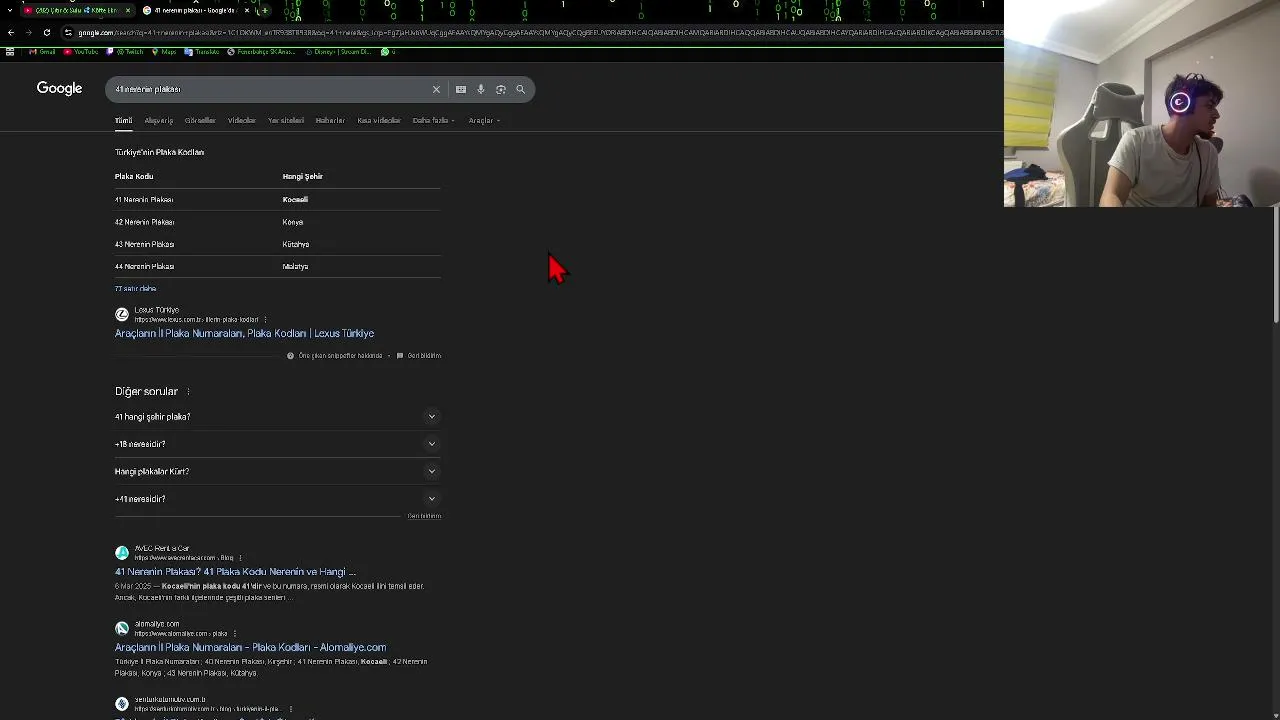Click the '42 Nerenin Plakası' cell
The height and width of the screenshot is (720, 1280).
144,222
